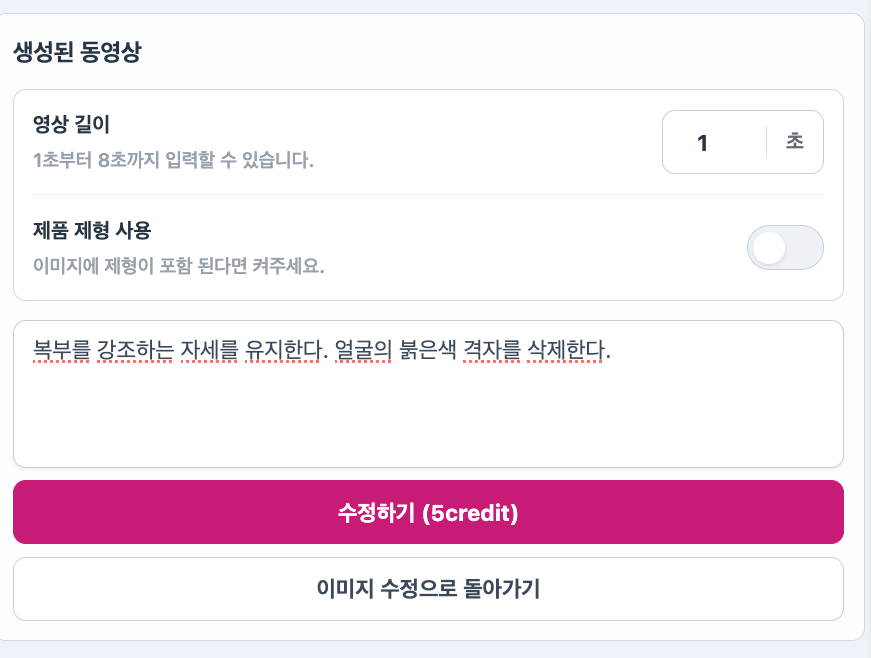
Task: Click the 영상 길이 label
Action: click(71, 124)
